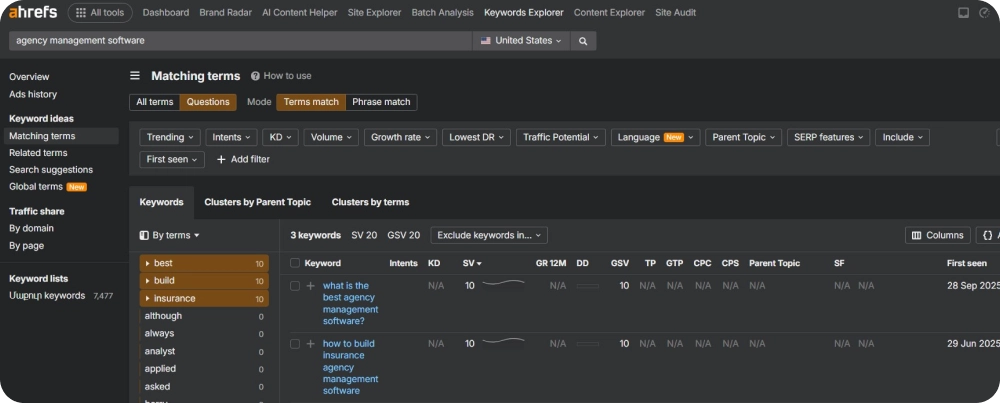Open keyword what is the best agency management software
1000x403 pixels.
point(350,304)
